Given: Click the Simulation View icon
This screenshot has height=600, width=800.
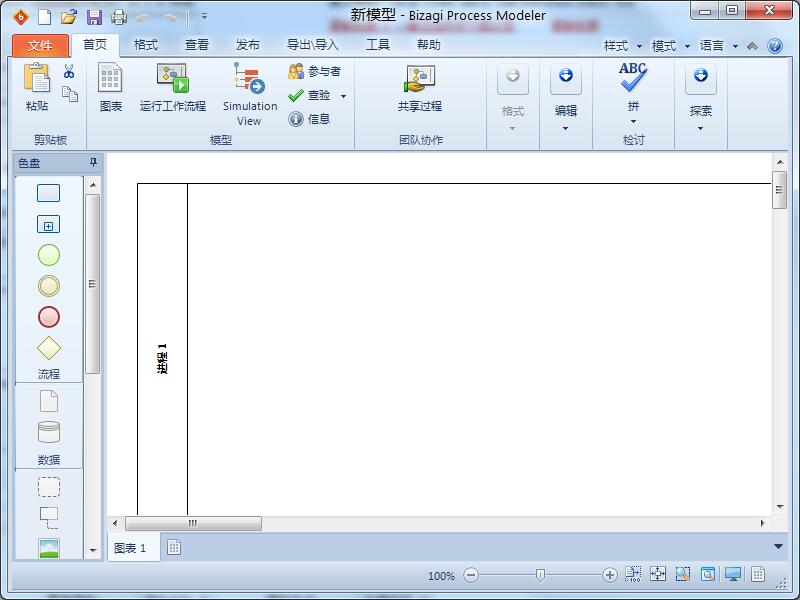Looking at the screenshot, I should 249,80.
